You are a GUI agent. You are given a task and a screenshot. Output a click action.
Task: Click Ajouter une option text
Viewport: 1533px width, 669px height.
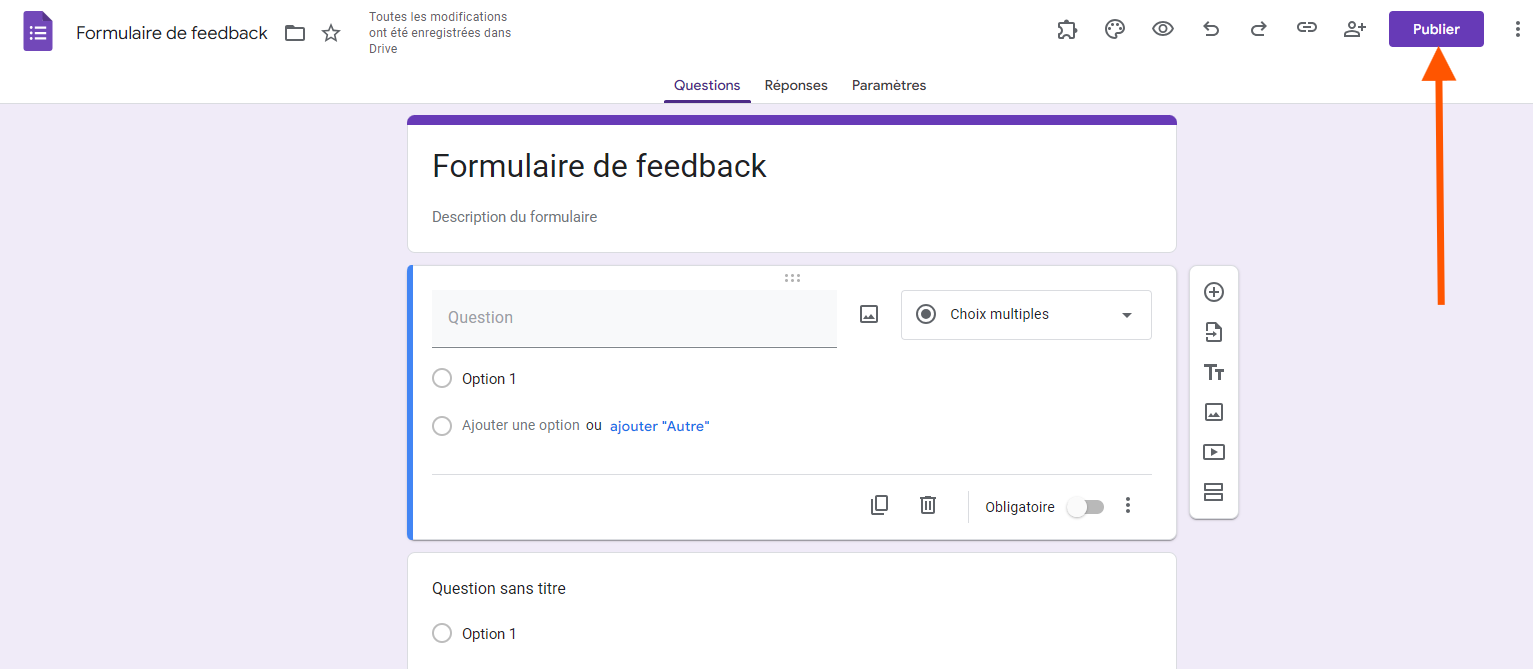(521, 425)
